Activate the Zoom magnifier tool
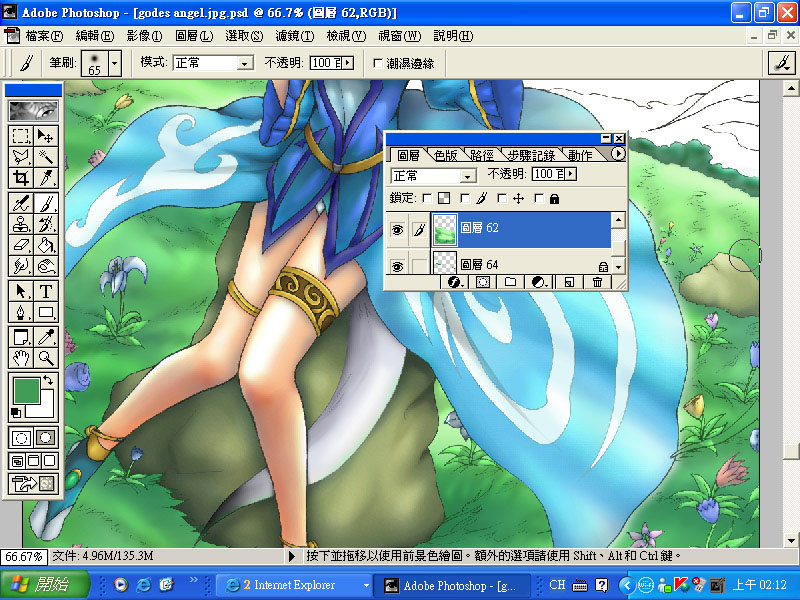The image size is (800, 600). 46,357
